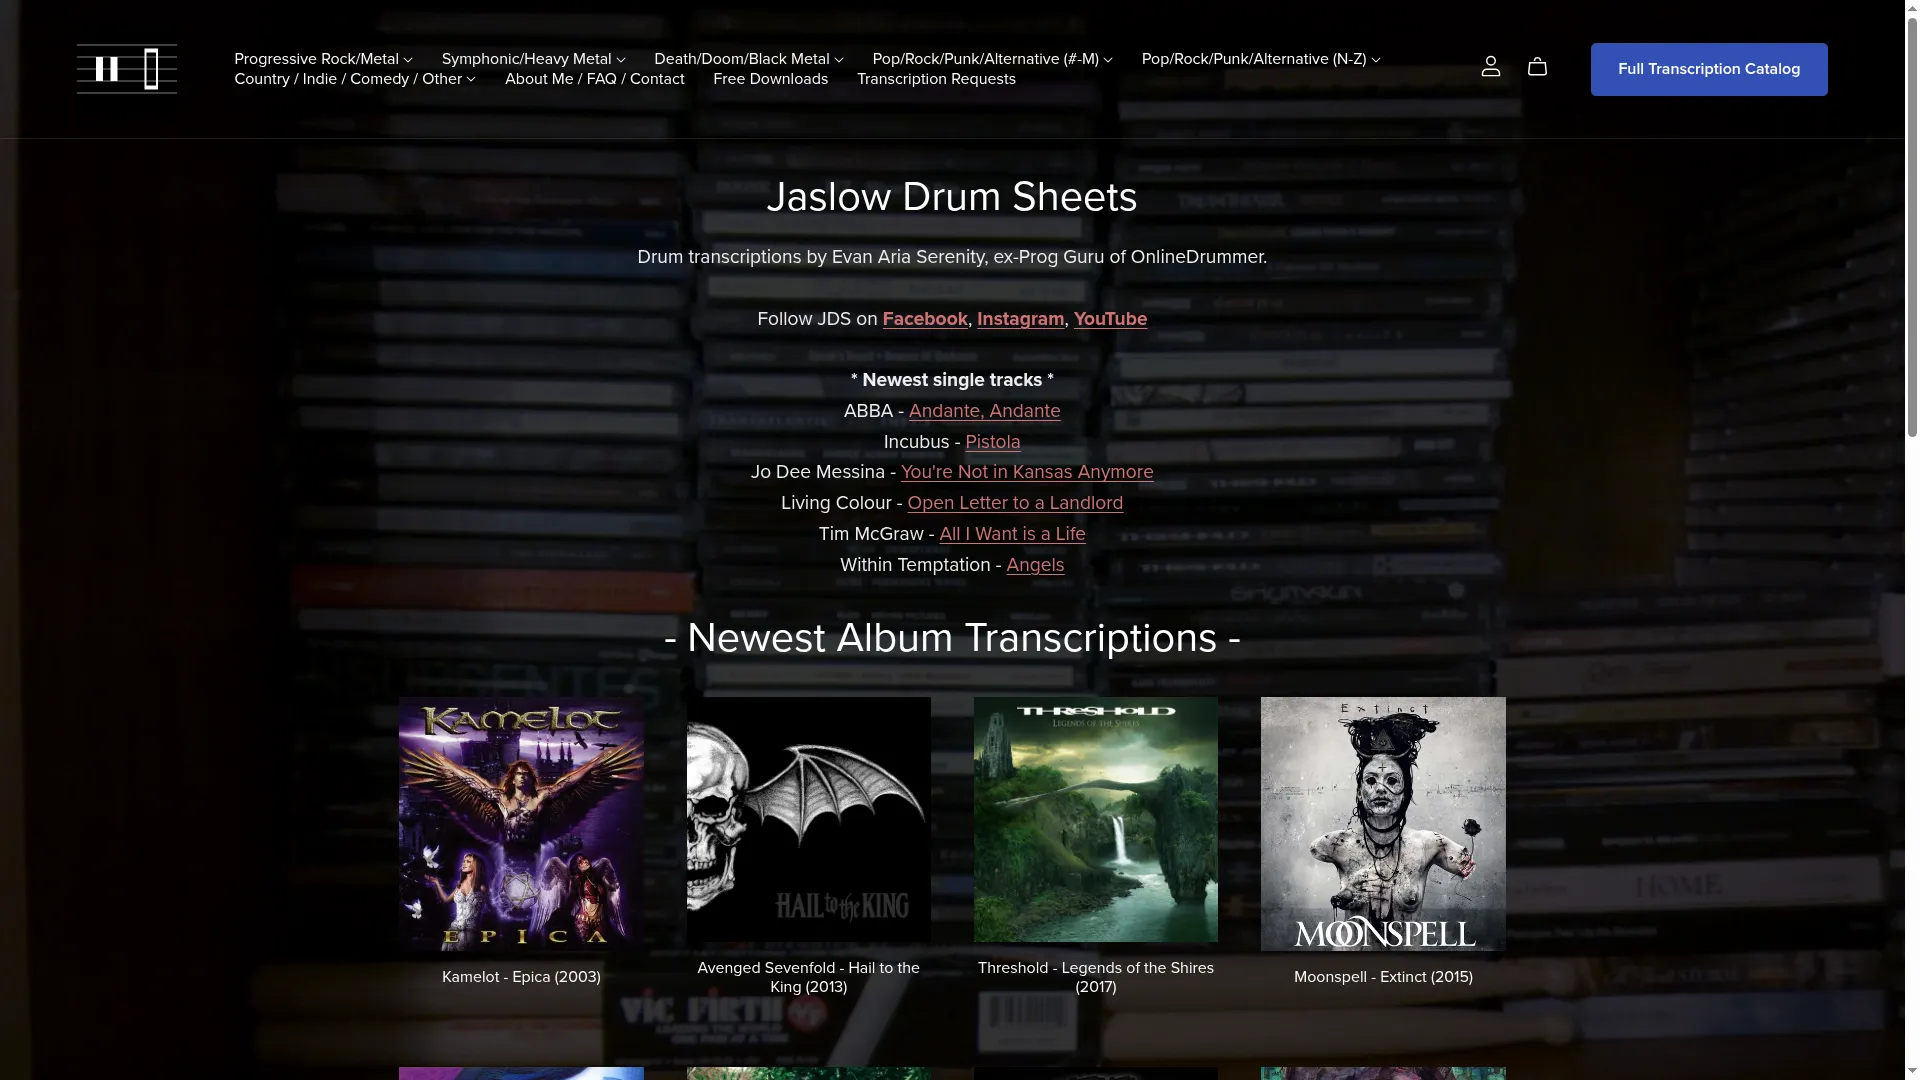Click Moonspell - Extinct (2015) title

pyautogui.click(x=1383, y=977)
